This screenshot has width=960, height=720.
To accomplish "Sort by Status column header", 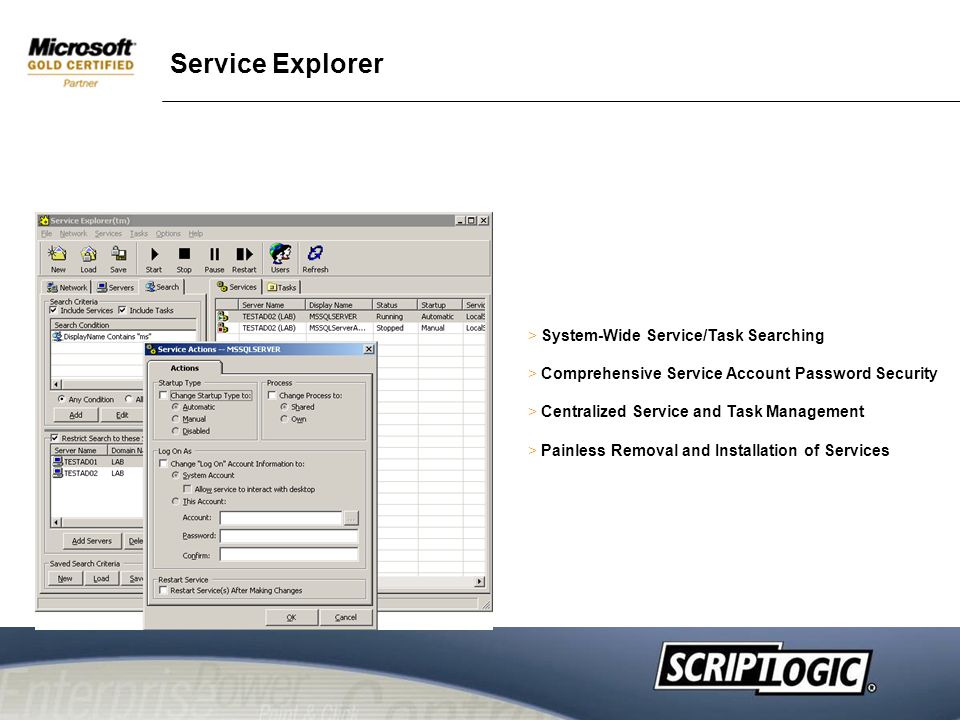I will [x=395, y=304].
